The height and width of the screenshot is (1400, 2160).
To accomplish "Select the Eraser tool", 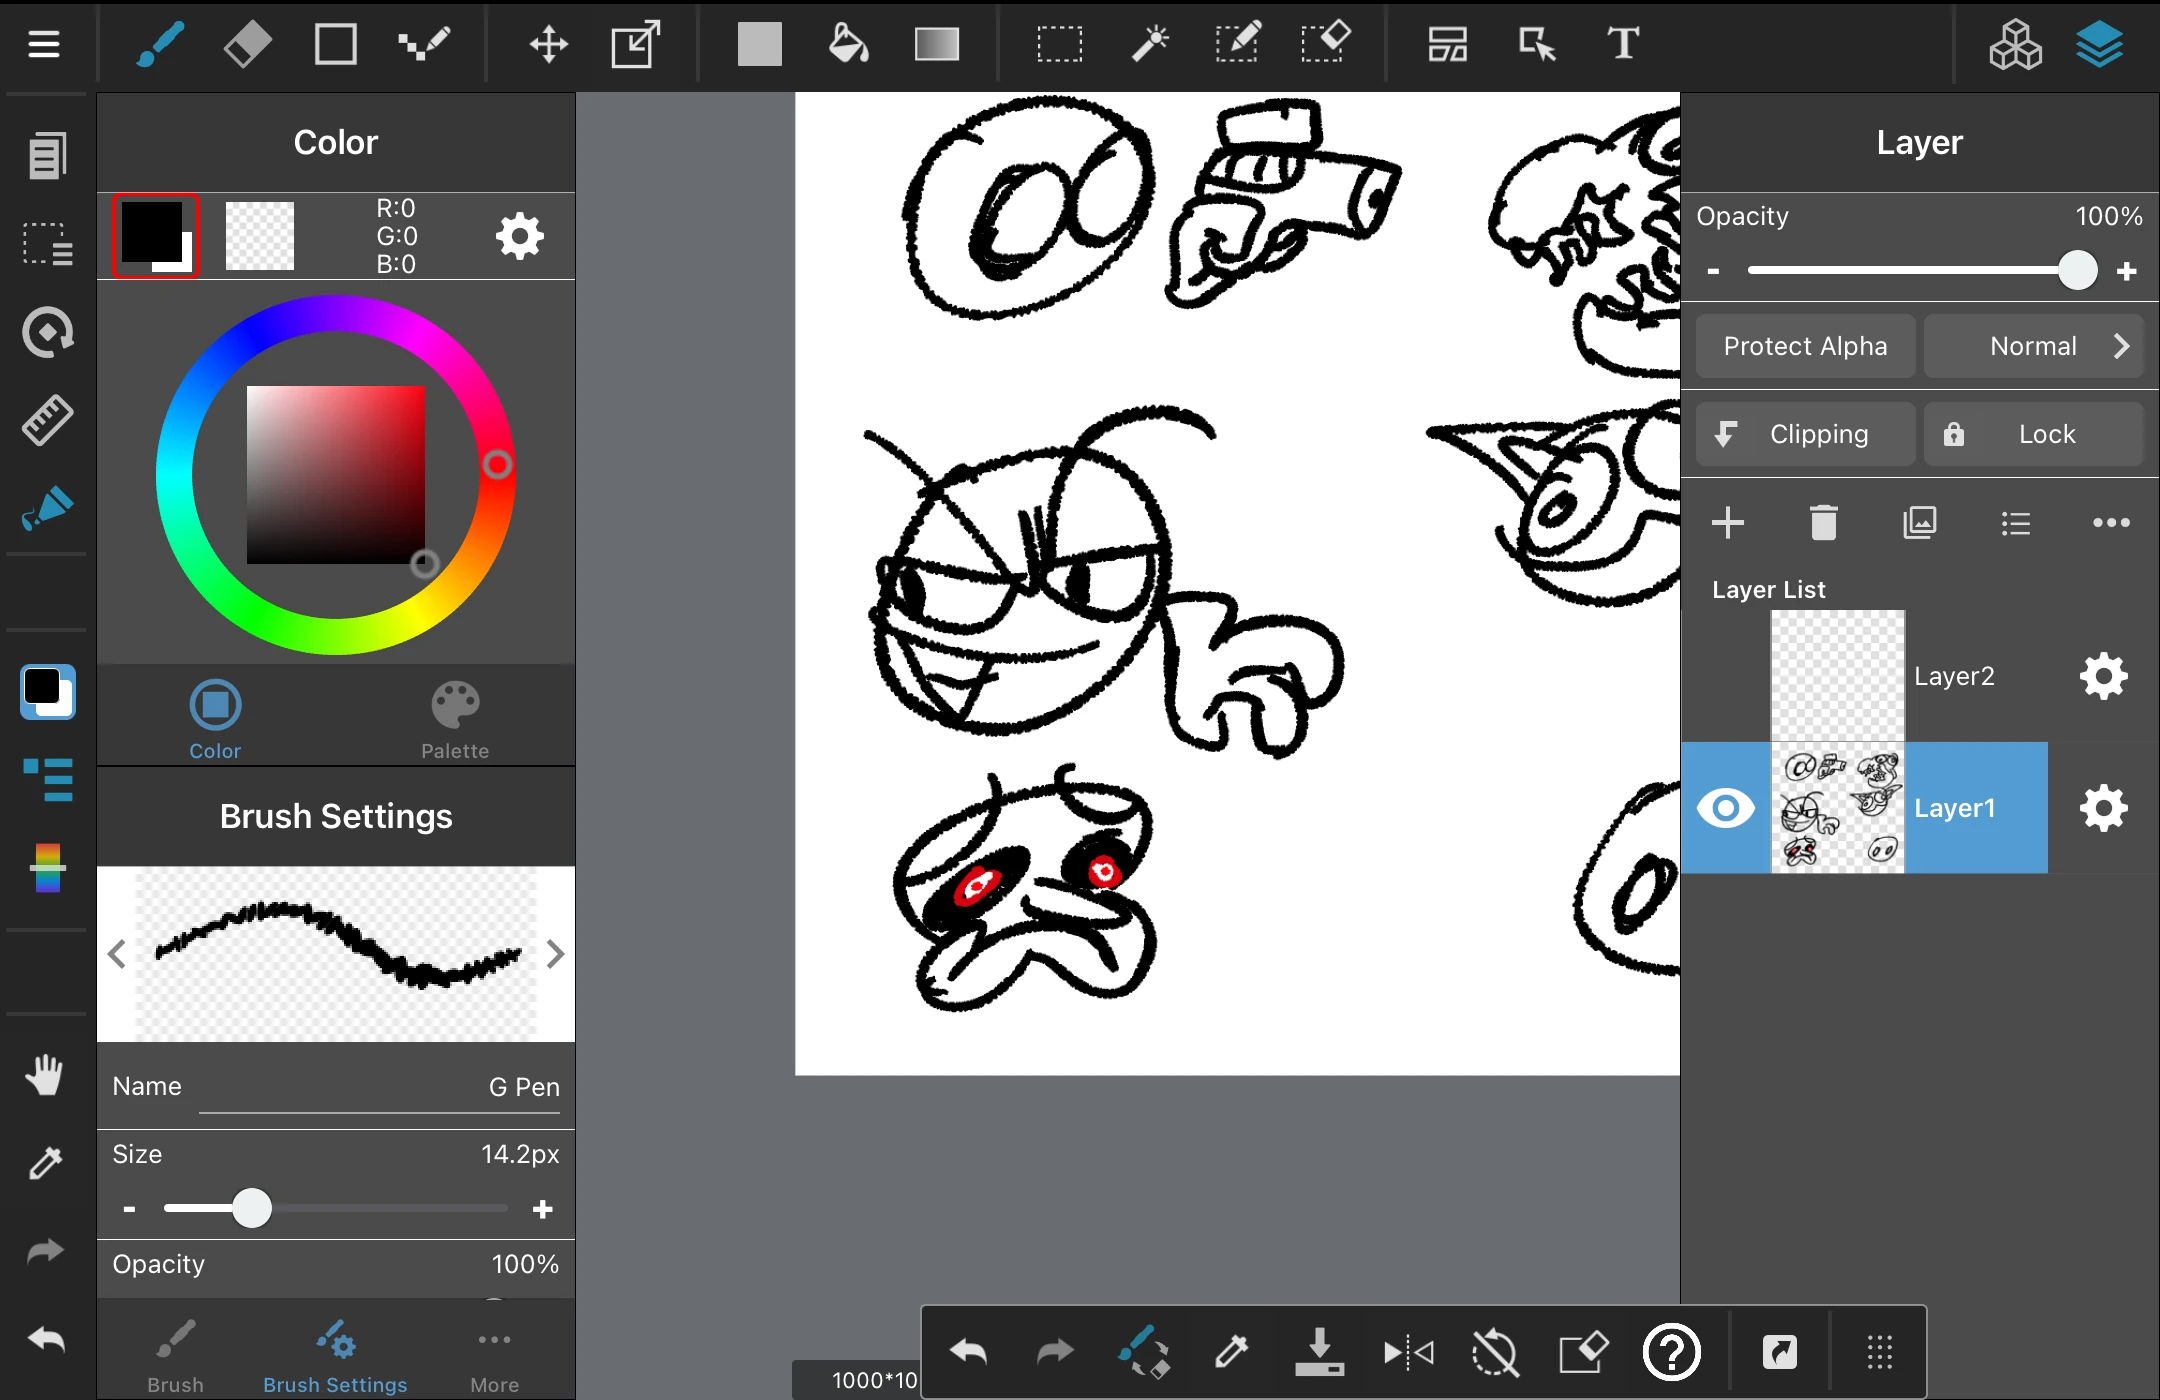I will pos(247,44).
